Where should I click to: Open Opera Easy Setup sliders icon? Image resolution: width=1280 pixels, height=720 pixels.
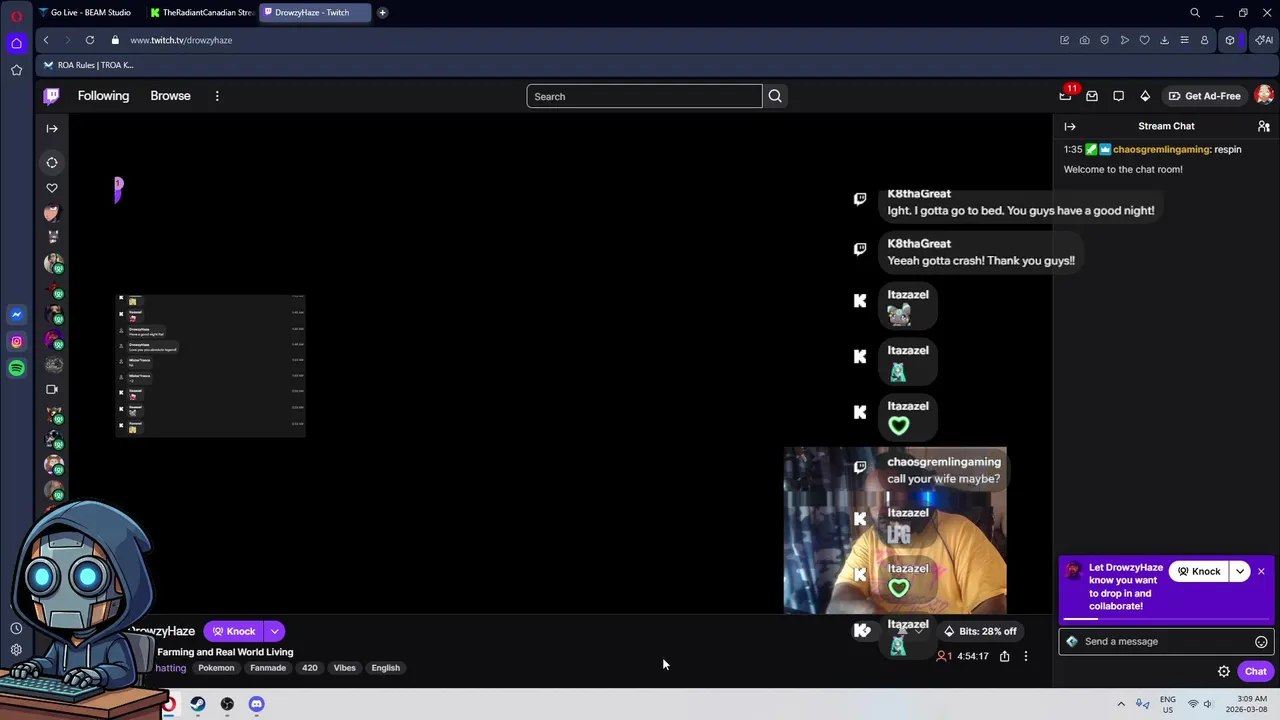tap(1185, 40)
